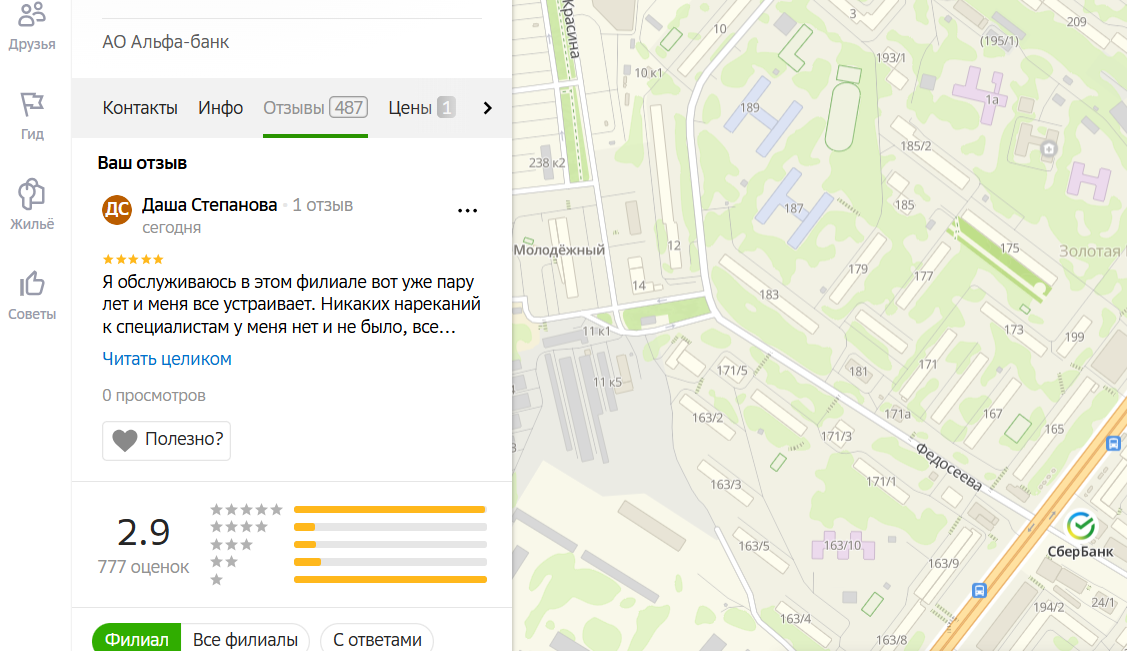Click the three-star rating bar
The height and width of the screenshot is (651, 1127).
coord(390,544)
